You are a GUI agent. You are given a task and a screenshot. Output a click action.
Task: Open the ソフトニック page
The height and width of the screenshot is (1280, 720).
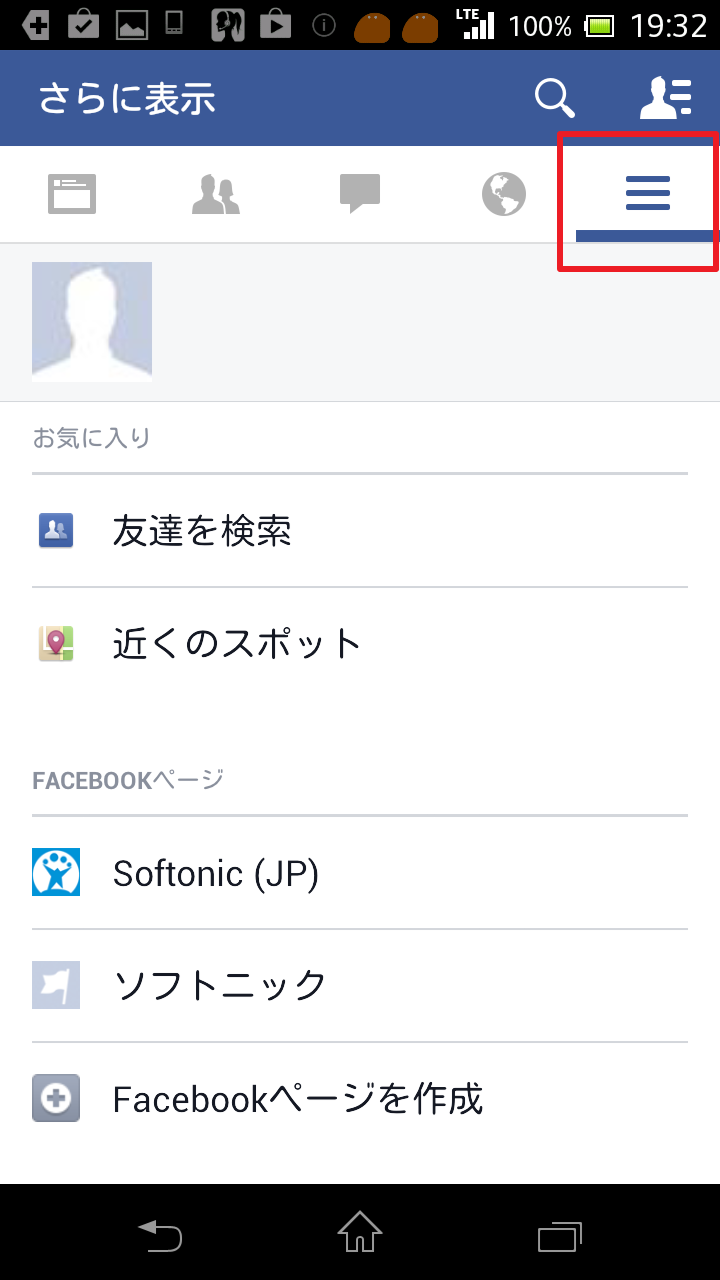(220, 985)
